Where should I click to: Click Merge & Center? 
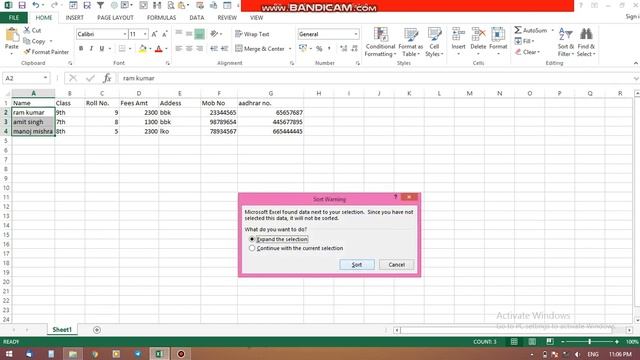click(x=260, y=49)
